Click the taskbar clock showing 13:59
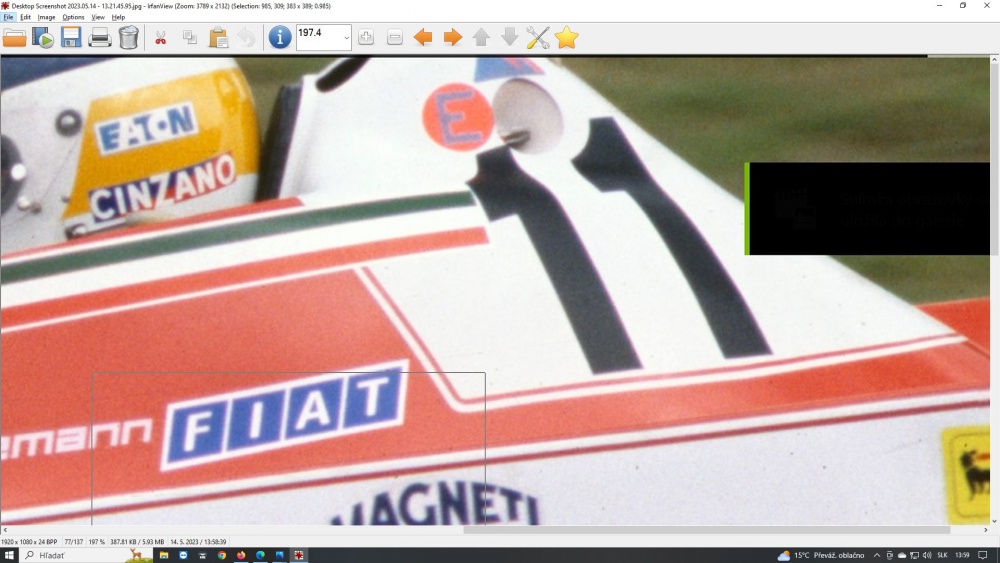This screenshot has height=563, width=1000. [x=962, y=555]
